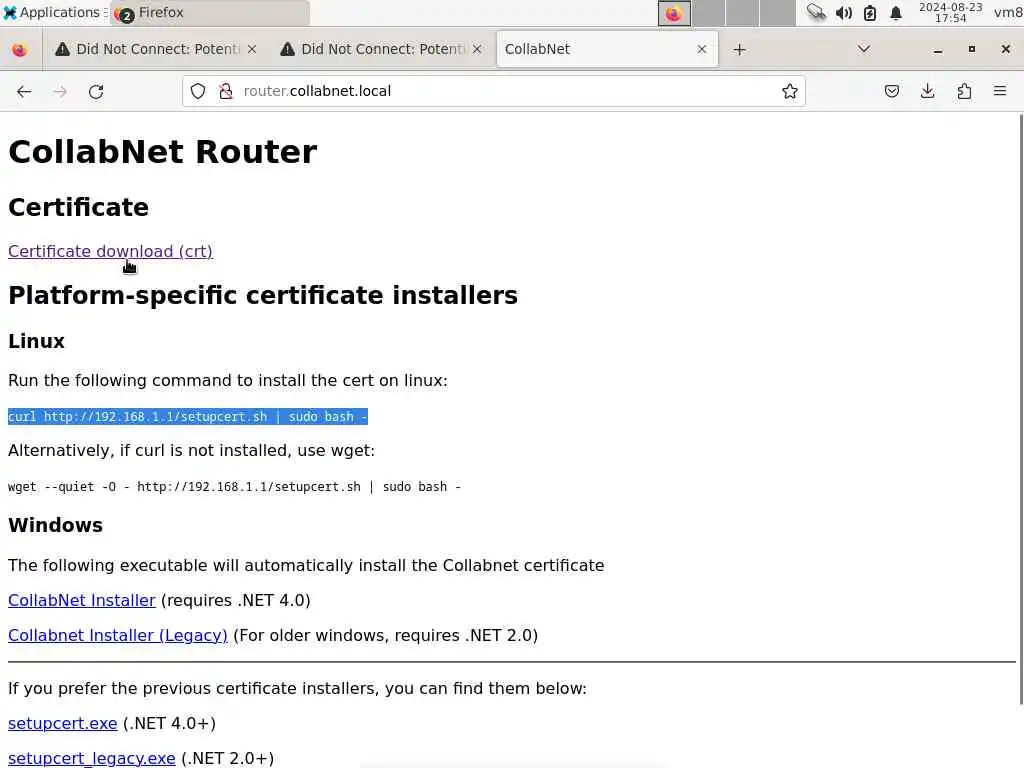Go back to the previous page
The image size is (1024, 768).
click(x=24, y=91)
